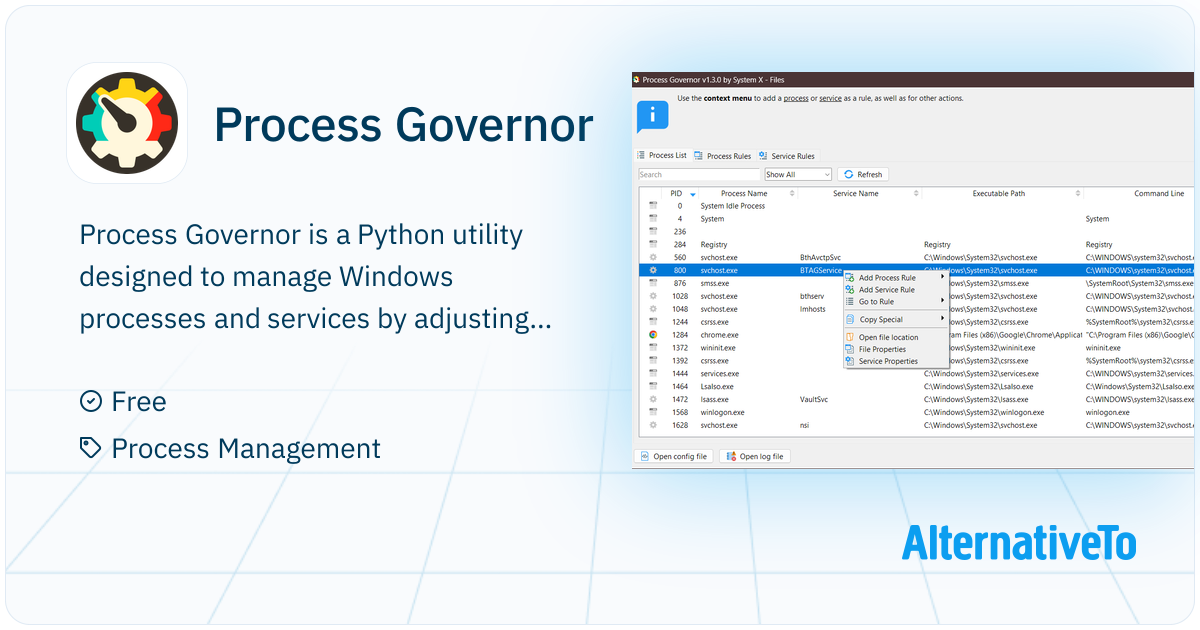This screenshot has width=1200, height=630.
Task: Click icon of PID 4 System row
Action: pyautogui.click(x=652, y=219)
